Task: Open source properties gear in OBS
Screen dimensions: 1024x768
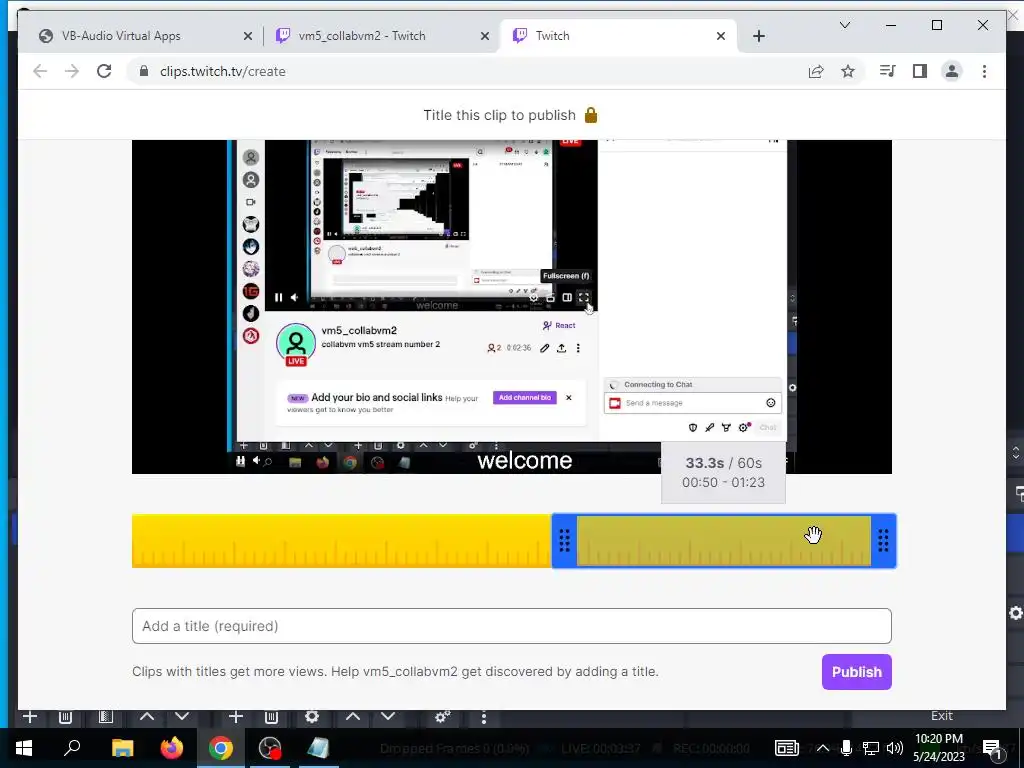Action: (312, 716)
